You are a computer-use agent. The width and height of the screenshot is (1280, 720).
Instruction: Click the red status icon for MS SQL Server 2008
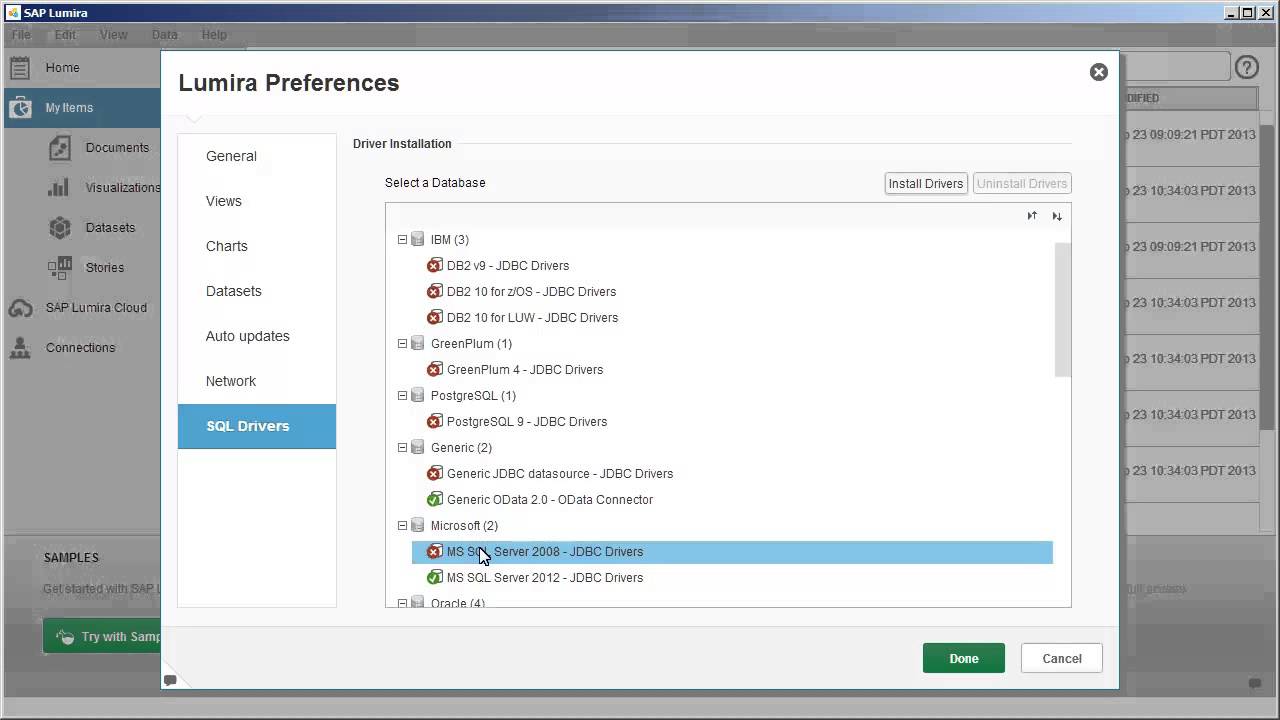point(435,552)
